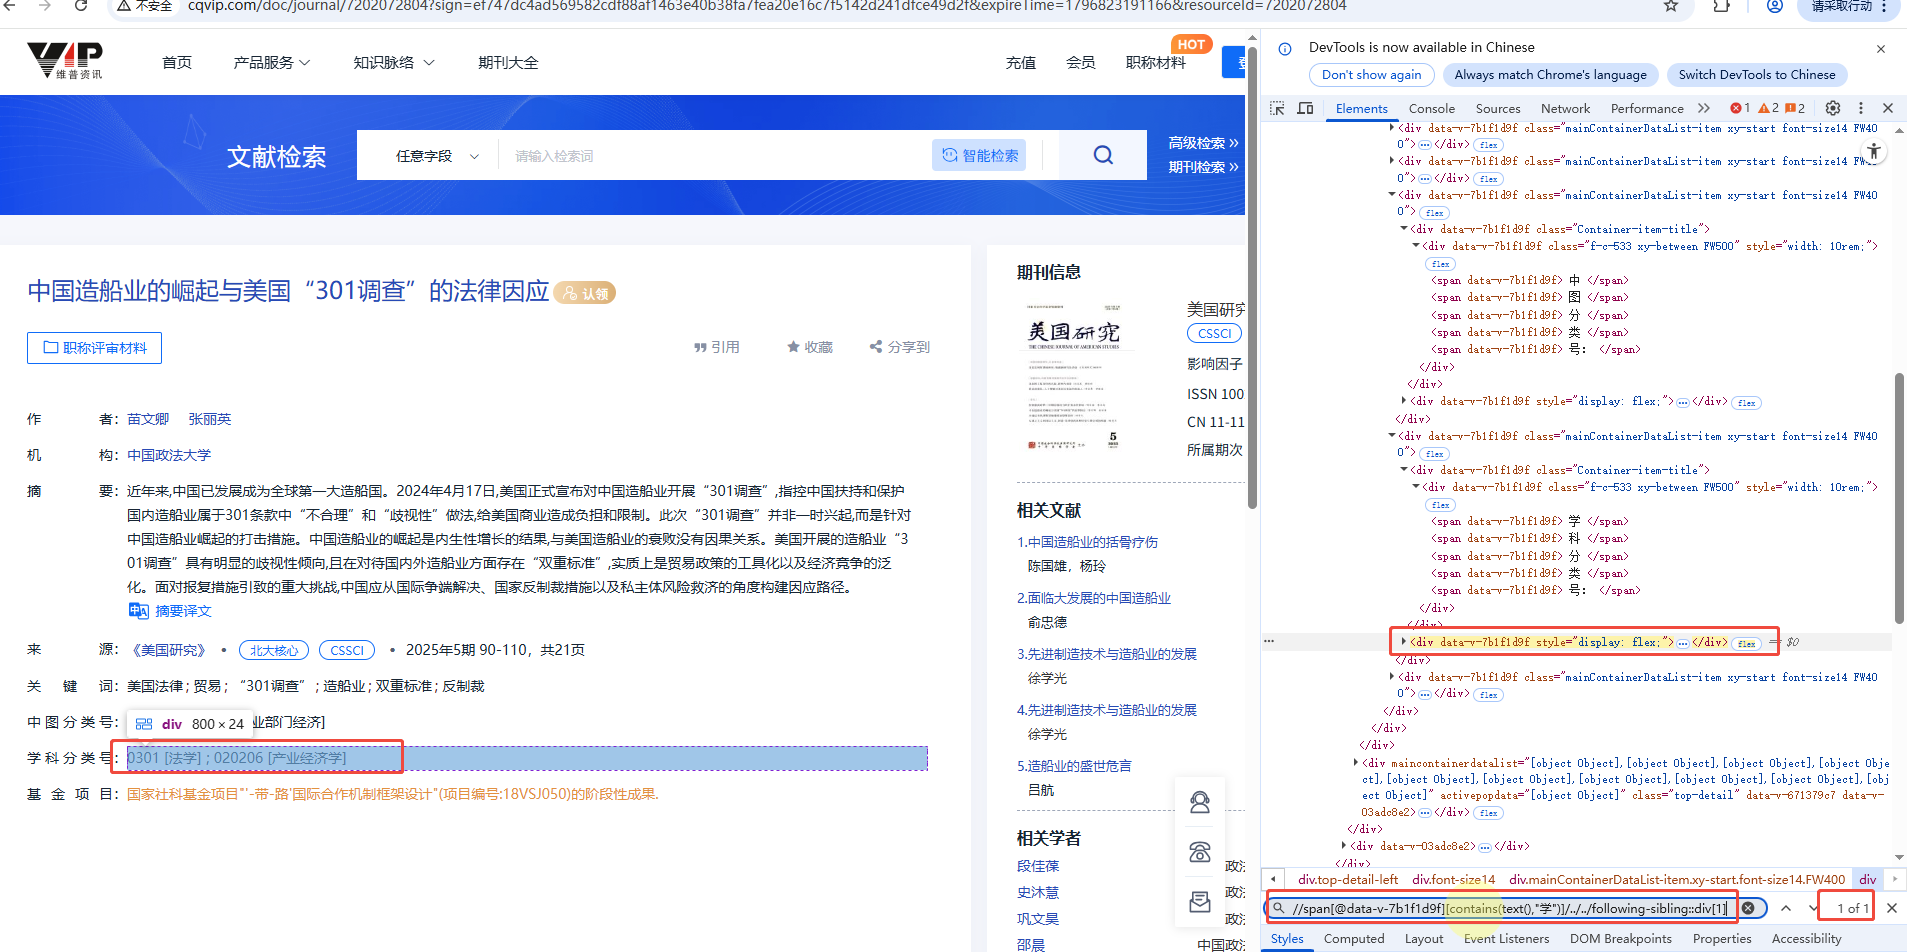Image resolution: width=1907 pixels, height=952 pixels.
Task: Click the DevTools Elements panel scrollbar
Action: [1899, 498]
